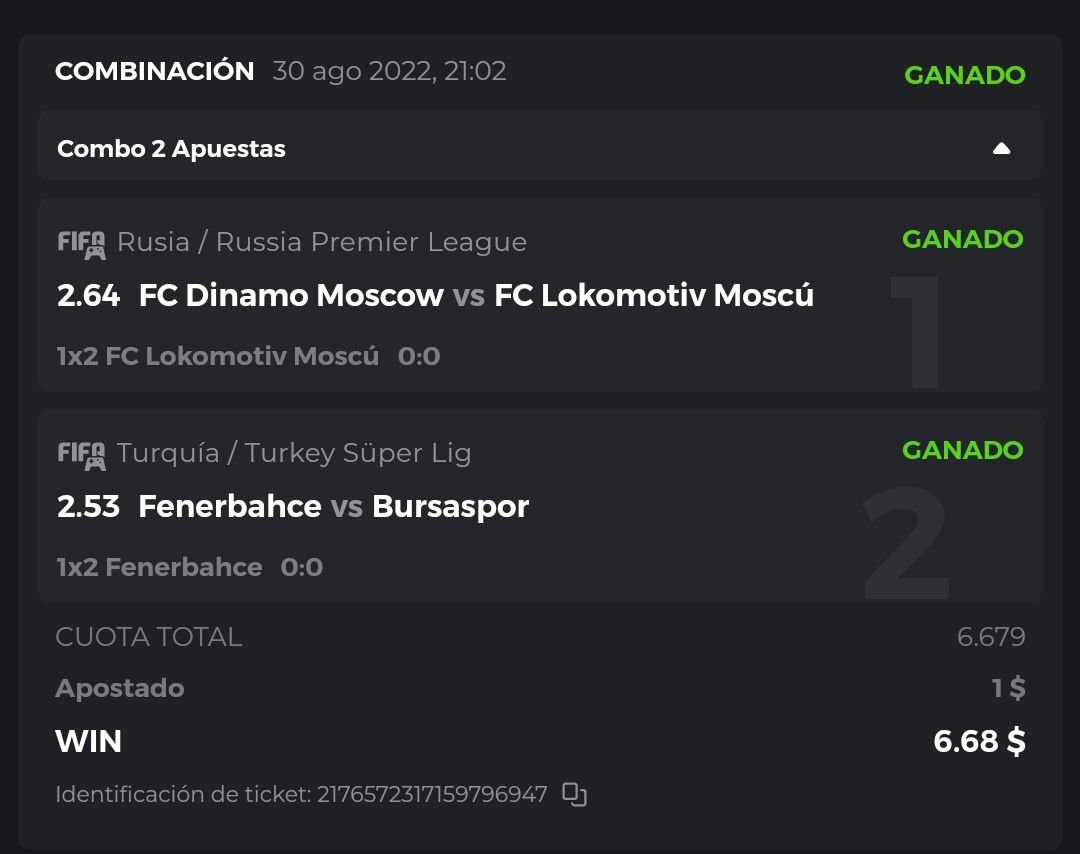The image size is (1080, 854).
Task: Open Fenerbahce vs Bursaspor match
Action: (x=333, y=507)
